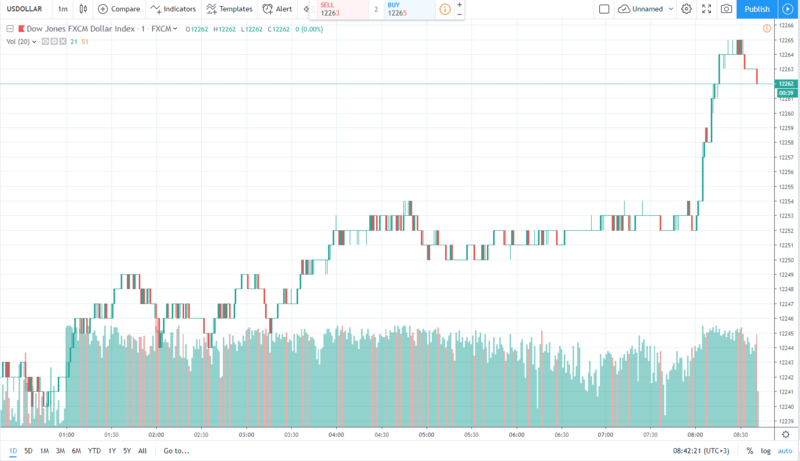Viewport: 800px width, 461px height.
Task: Open the layout selector square icon
Action: point(604,9)
